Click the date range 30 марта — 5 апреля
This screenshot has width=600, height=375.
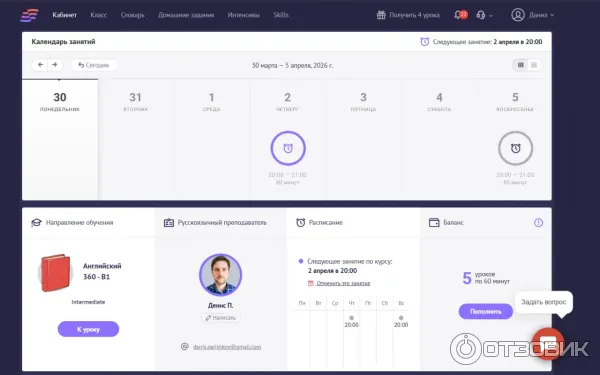(x=292, y=65)
